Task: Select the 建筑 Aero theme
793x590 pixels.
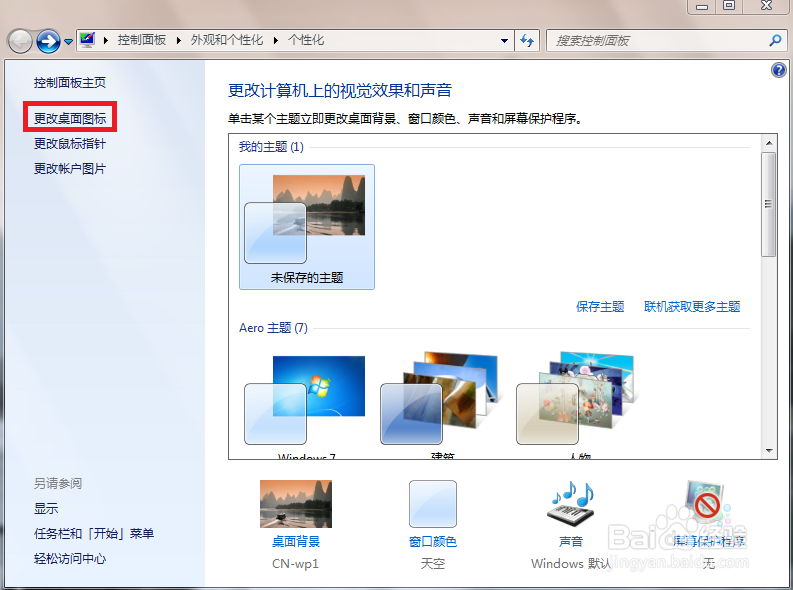Action: tap(441, 402)
